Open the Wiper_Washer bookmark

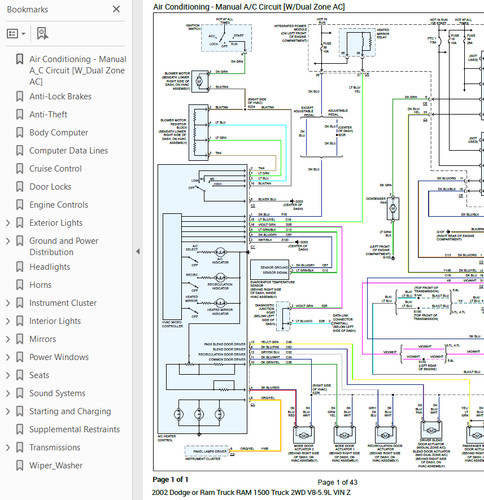pos(56,465)
